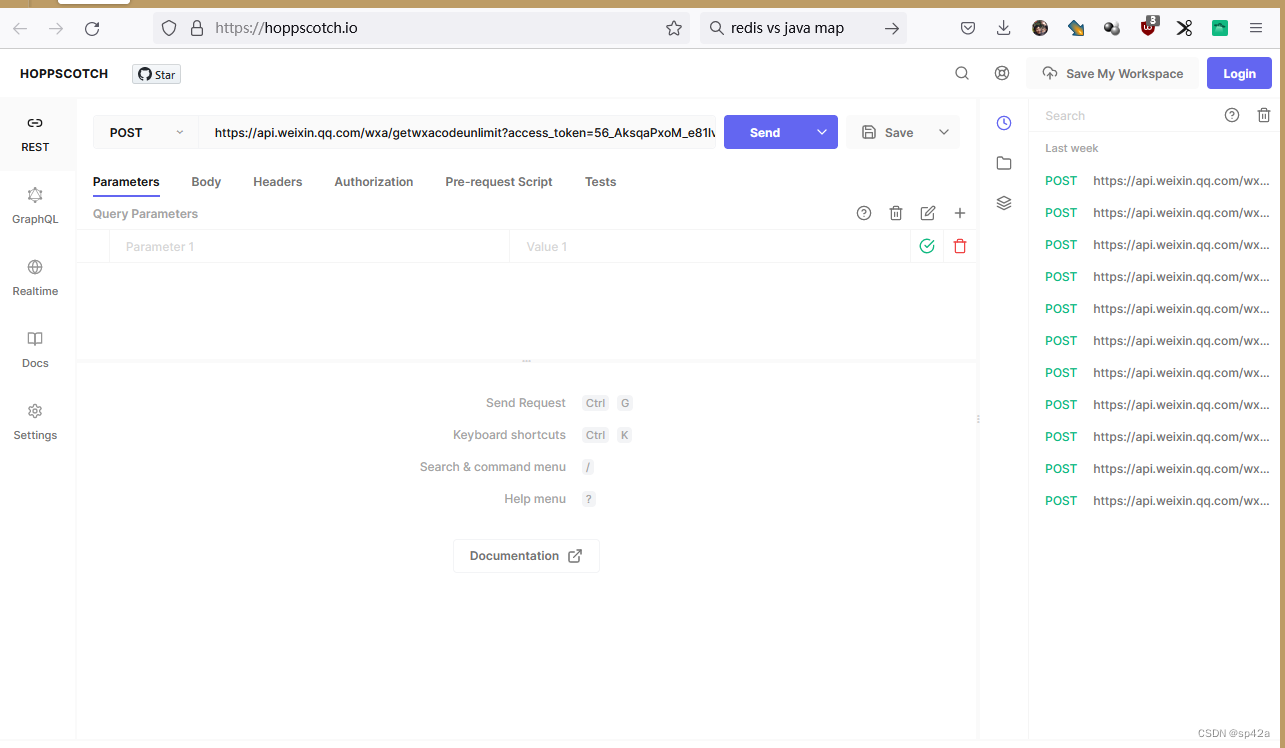The height and width of the screenshot is (748, 1285).
Task: Click the GitHub Star button
Action: click(156, 74)
